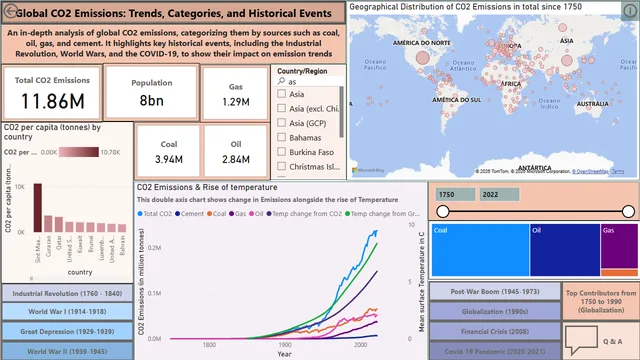
Task: Select the Gas treemap block
Action: pos(619,246)
